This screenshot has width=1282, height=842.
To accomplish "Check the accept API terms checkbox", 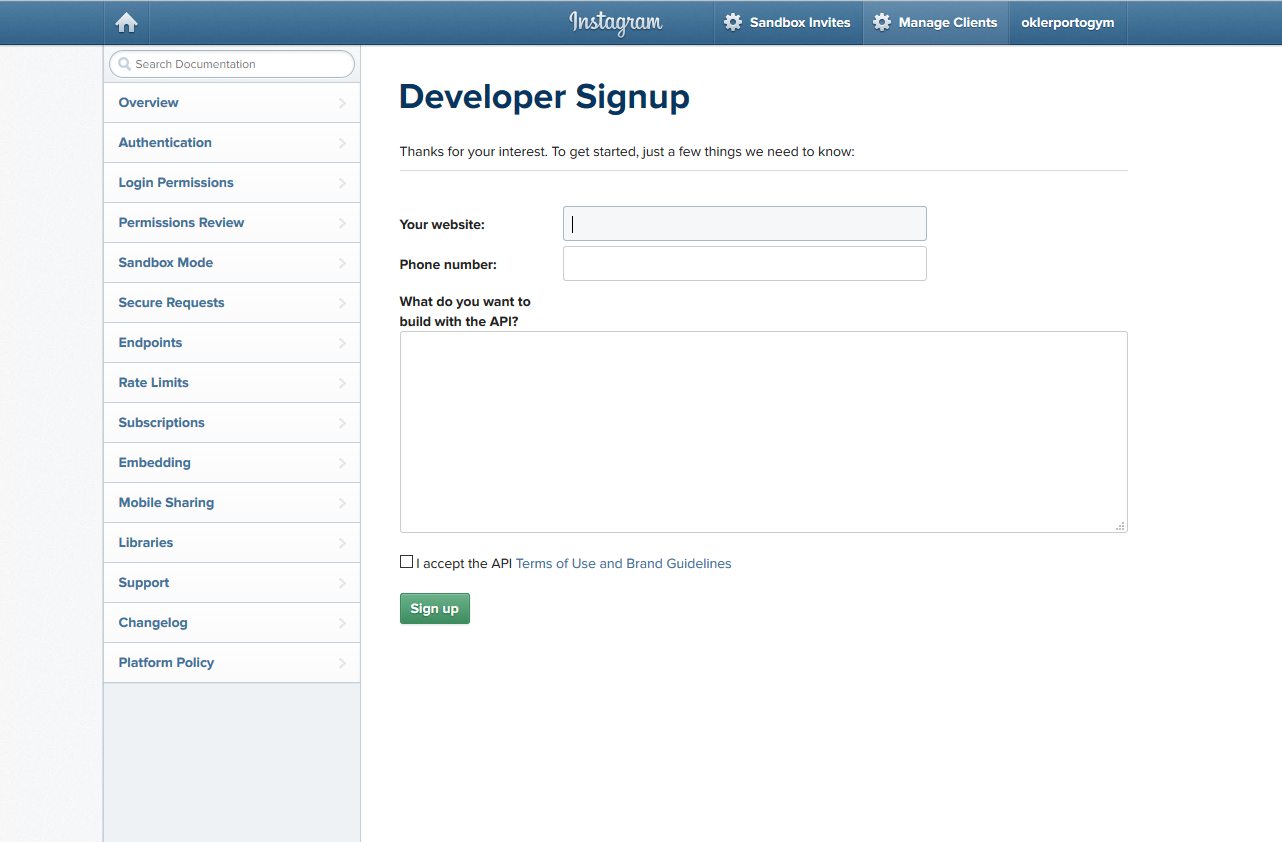I will coord(406,562).
